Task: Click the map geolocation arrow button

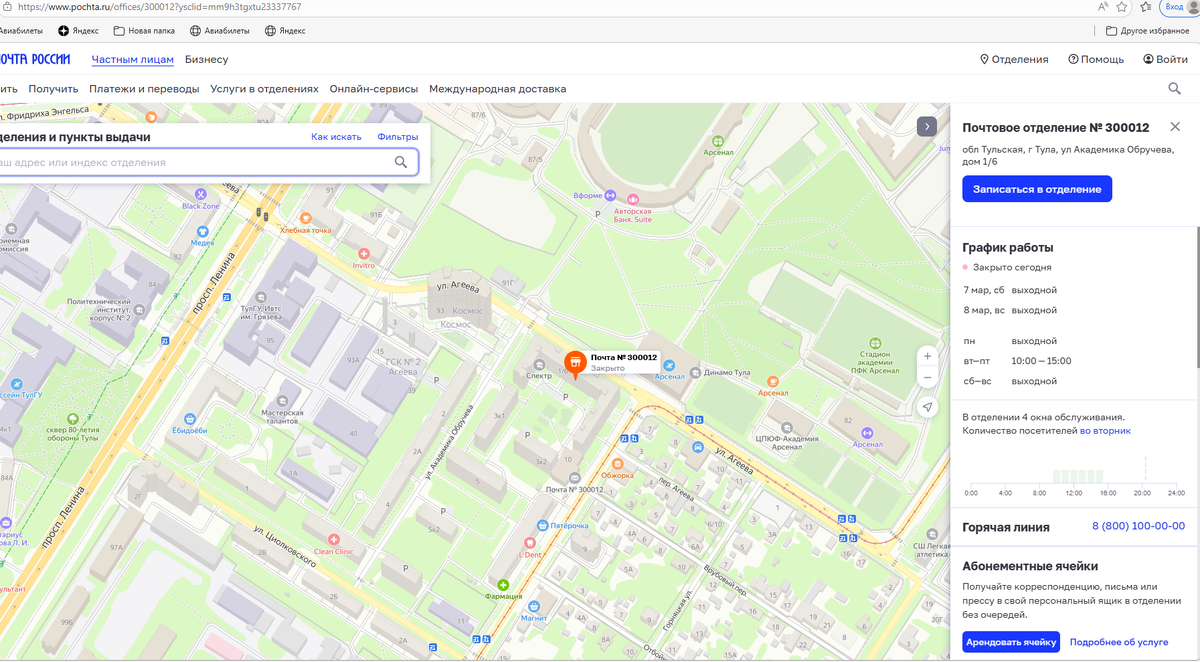Action: click(927, 407)
